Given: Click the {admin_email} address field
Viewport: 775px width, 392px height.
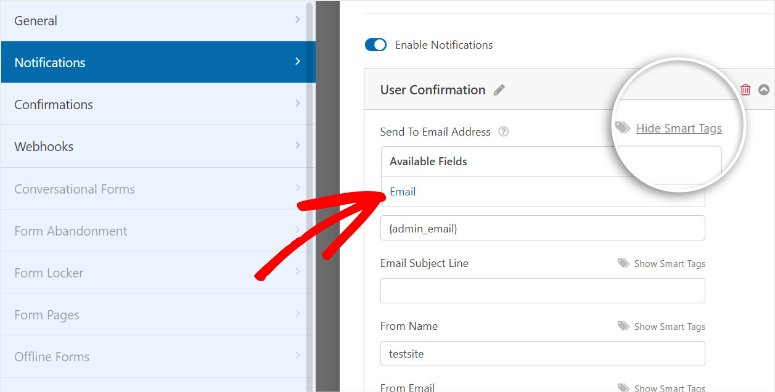Looking at the screenshot, I should pyautogui.click(x=543, y=228).
